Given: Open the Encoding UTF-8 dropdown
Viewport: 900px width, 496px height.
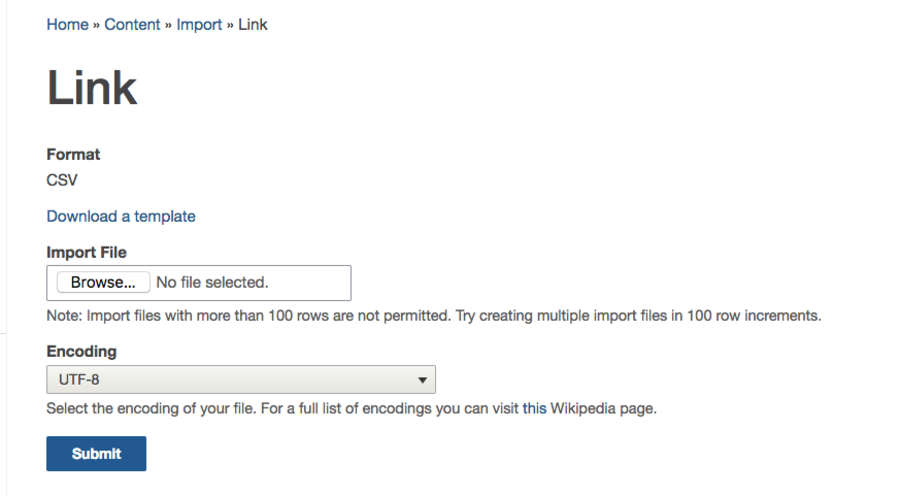Looking at the screenshot, I should 240,380.
